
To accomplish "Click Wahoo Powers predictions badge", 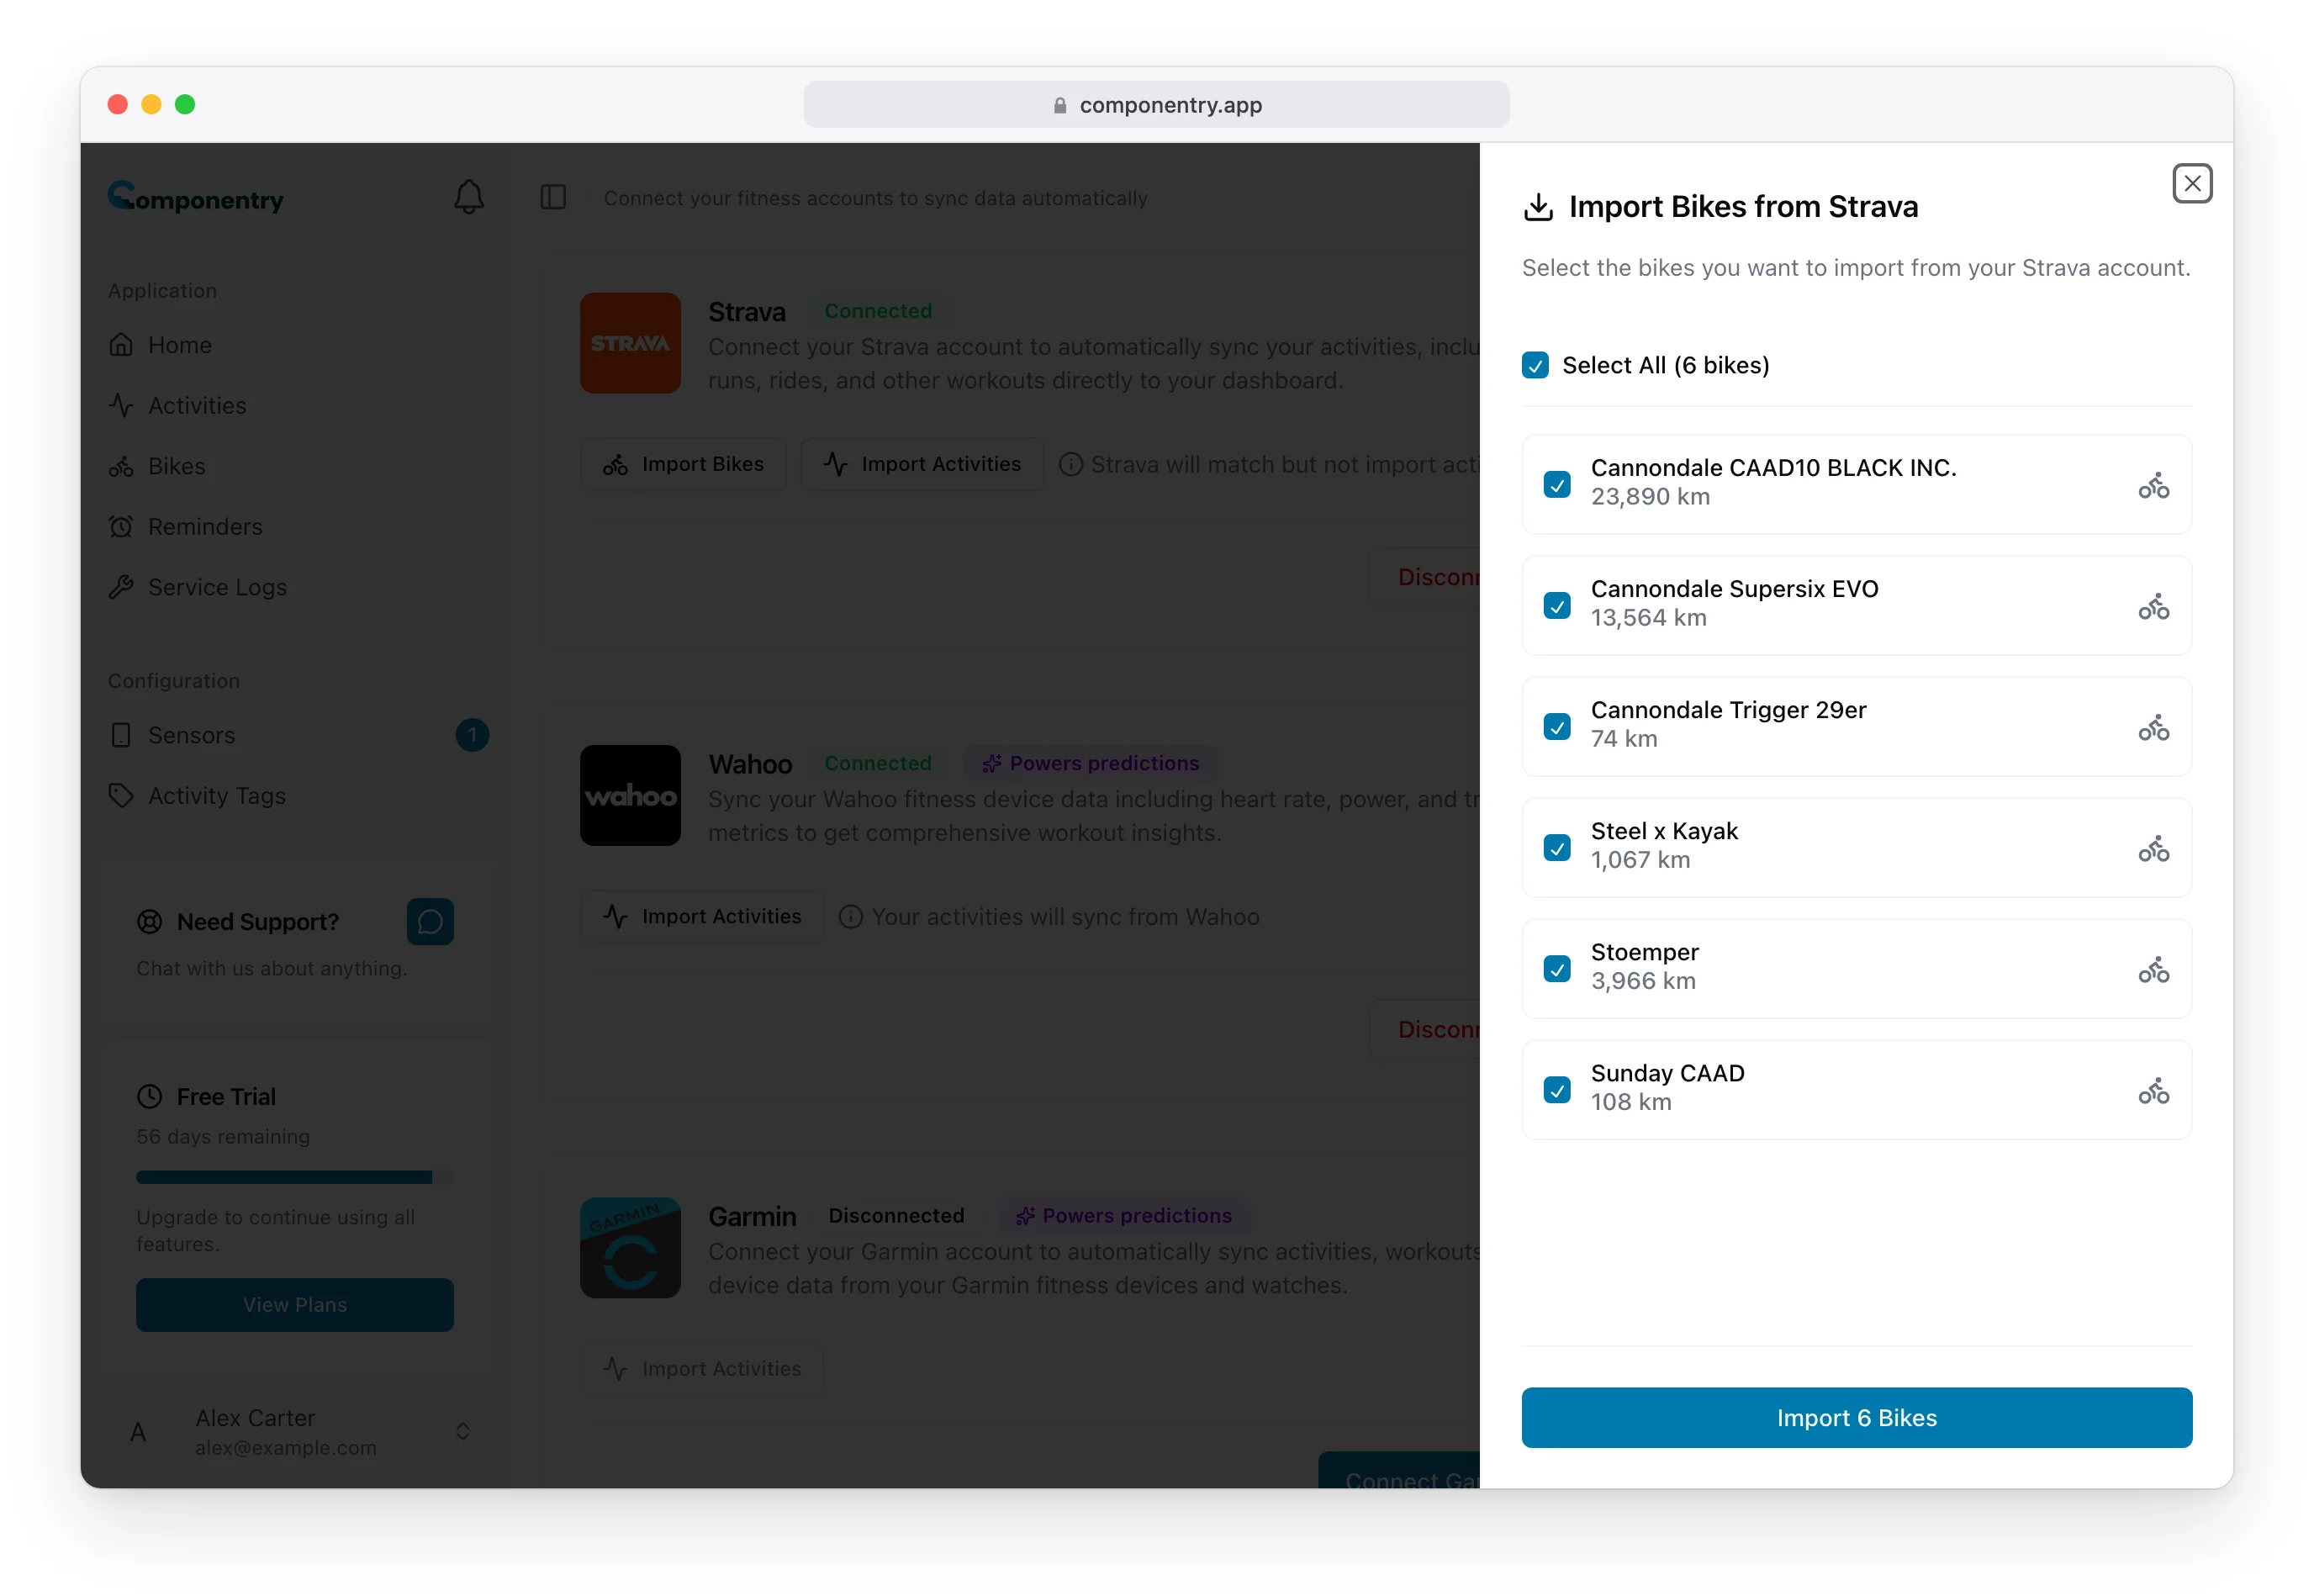I will (1090, 763).
